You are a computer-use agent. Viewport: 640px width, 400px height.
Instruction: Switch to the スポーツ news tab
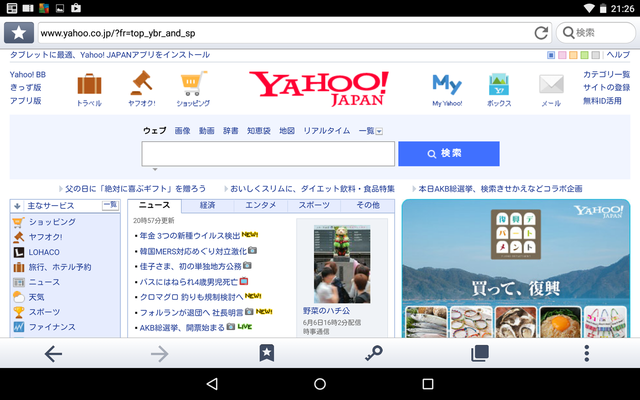click(313, 205)
